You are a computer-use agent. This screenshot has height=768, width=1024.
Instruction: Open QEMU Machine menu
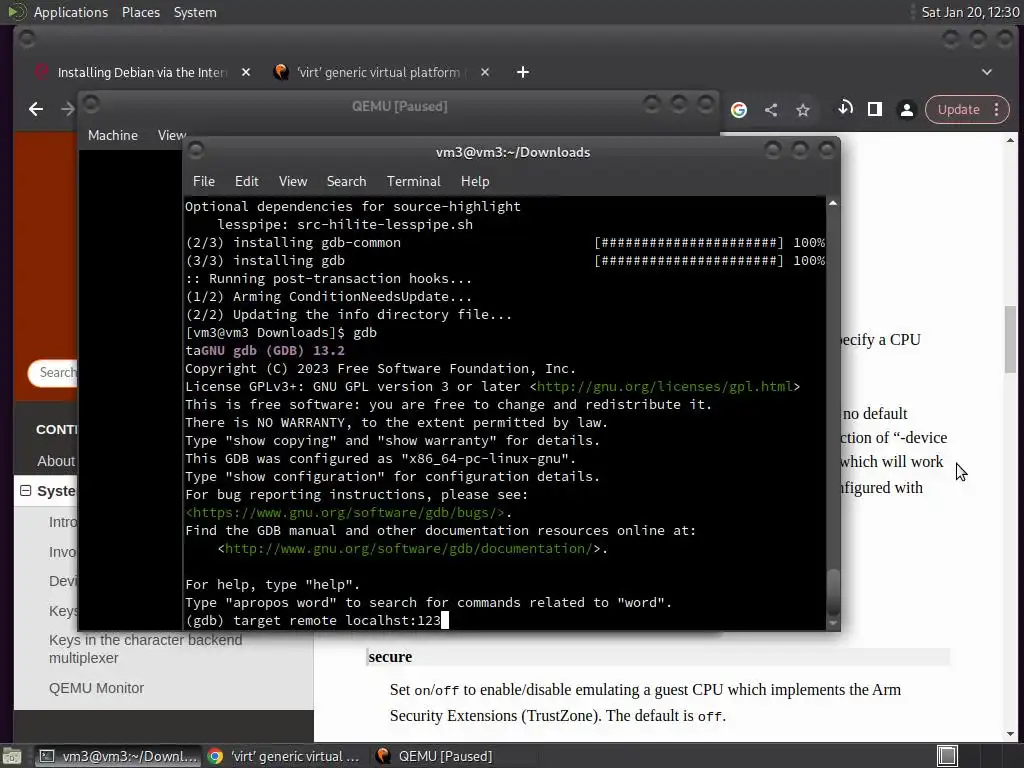click(x=113, y=135)
